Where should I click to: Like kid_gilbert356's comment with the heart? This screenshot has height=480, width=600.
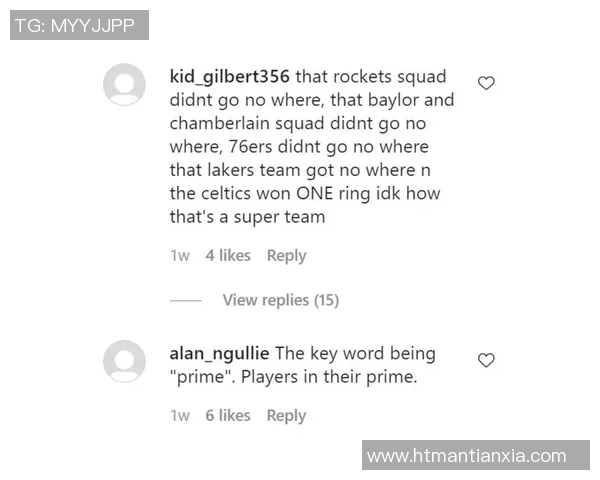tap(486, 83)
